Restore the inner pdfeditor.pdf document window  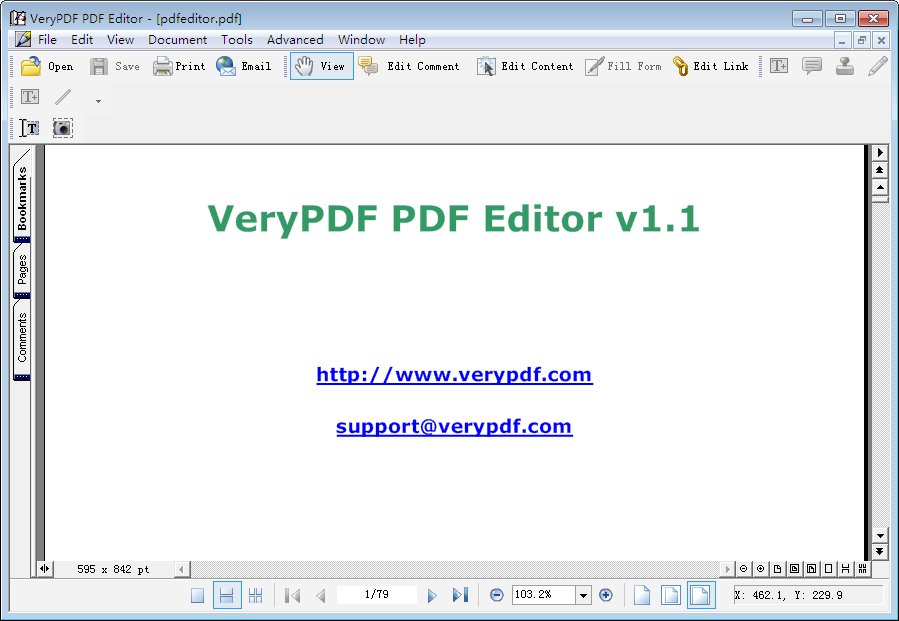pos(861,40)
